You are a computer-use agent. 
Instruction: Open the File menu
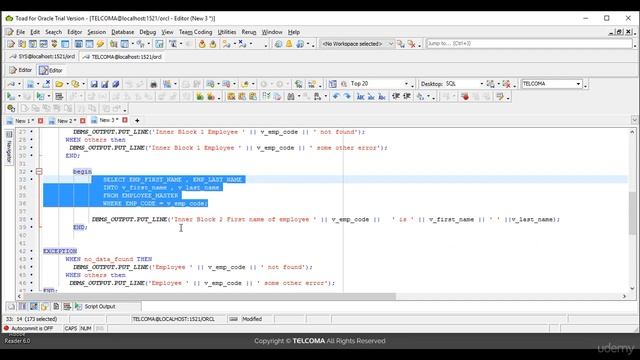(x=20, y=32)
